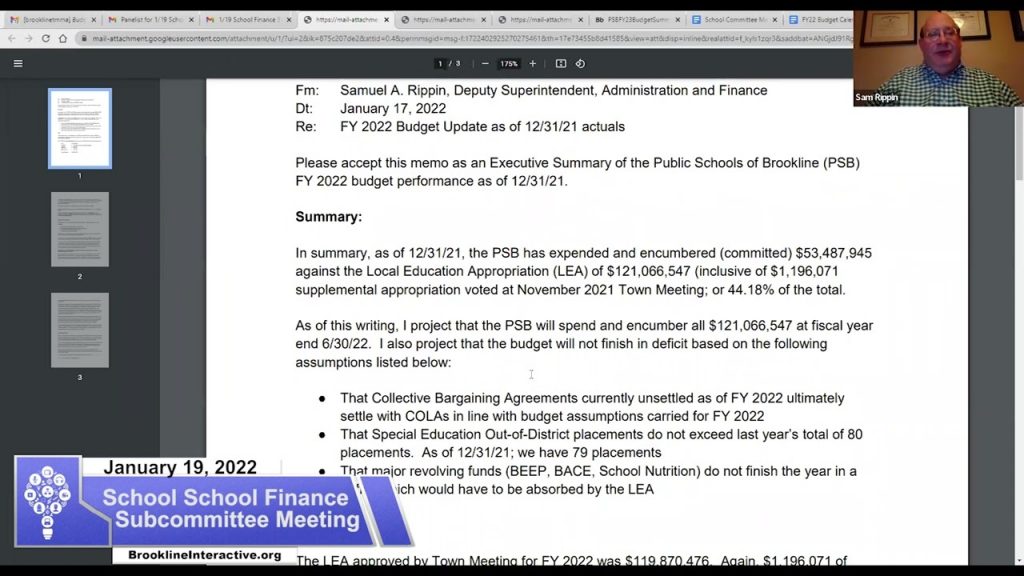1024x576 pixels.
Task: Zoom in with the plus icon
Action: pos(533,63)
